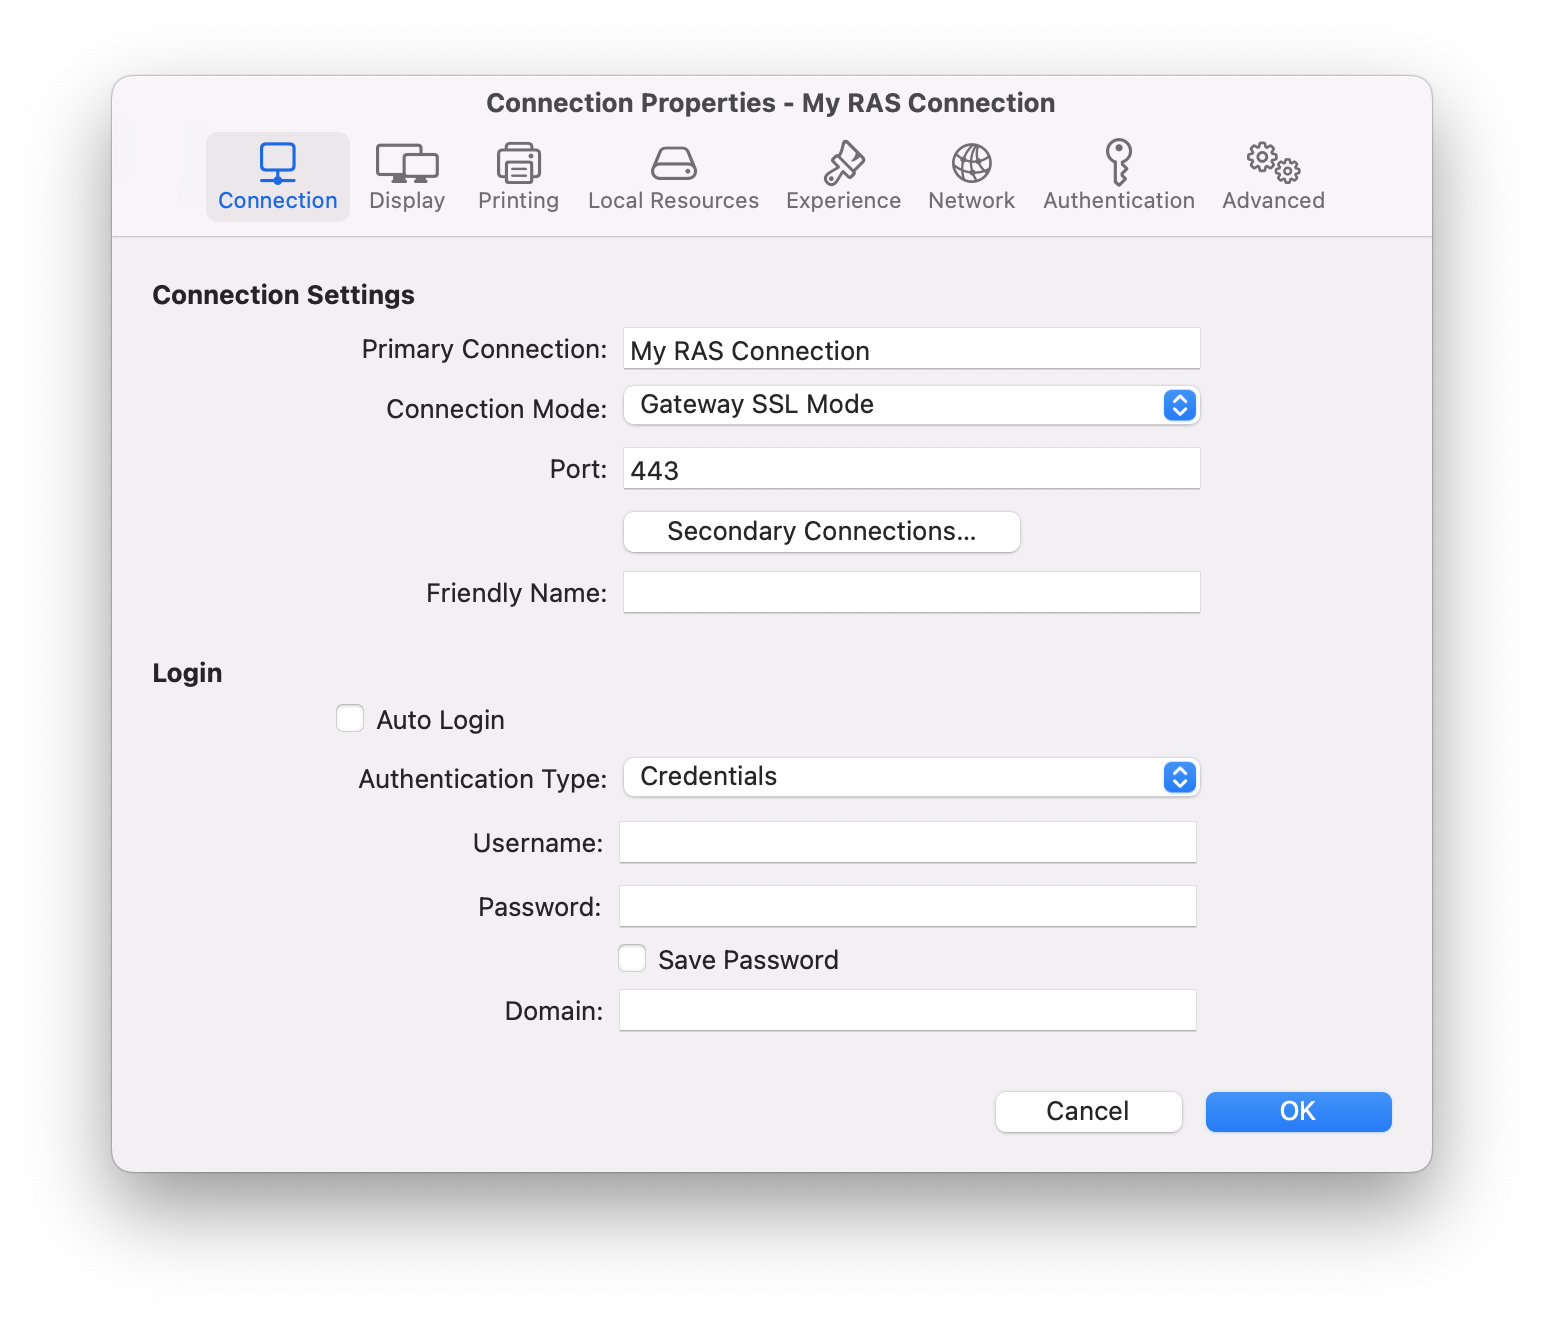Switch to the Authentication tab label

pos(1119,201)
